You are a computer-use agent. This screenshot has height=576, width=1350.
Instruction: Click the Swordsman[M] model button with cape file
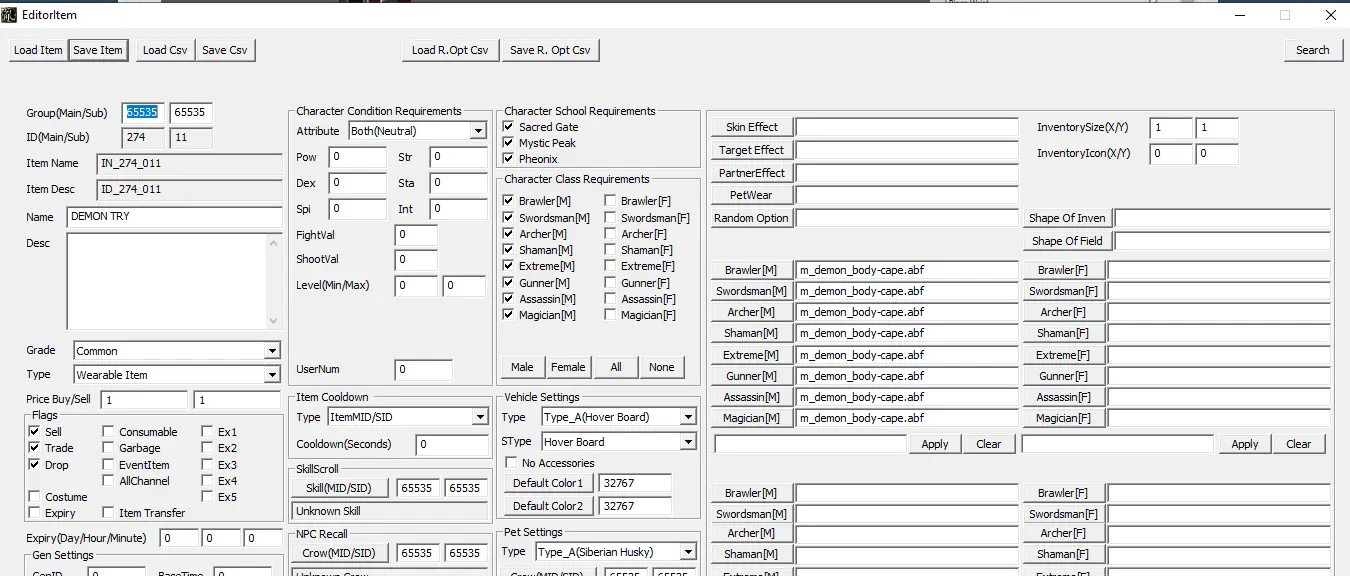752,291
